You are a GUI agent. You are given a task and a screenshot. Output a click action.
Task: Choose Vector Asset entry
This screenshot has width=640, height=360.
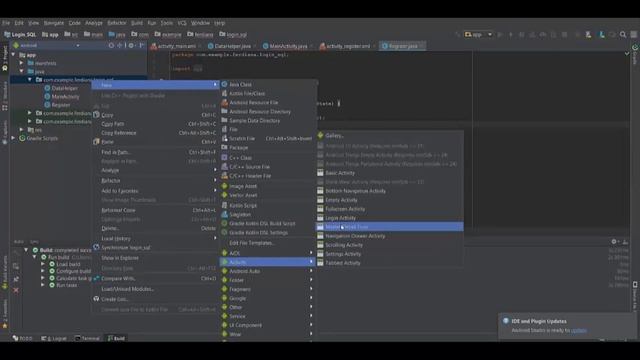(x=269, y=195)
